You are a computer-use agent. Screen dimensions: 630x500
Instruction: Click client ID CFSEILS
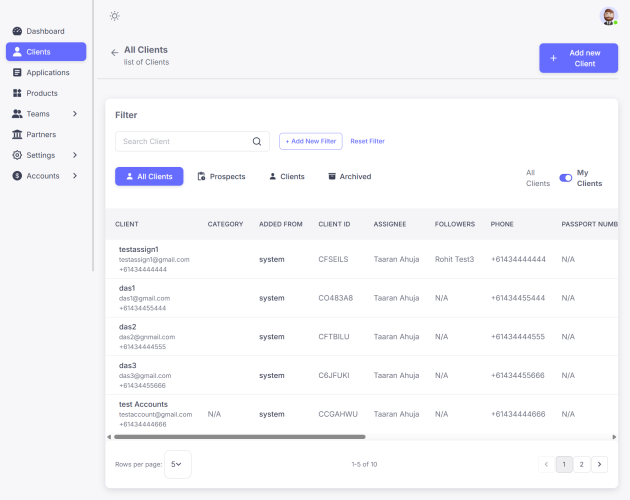pos(333,259)
